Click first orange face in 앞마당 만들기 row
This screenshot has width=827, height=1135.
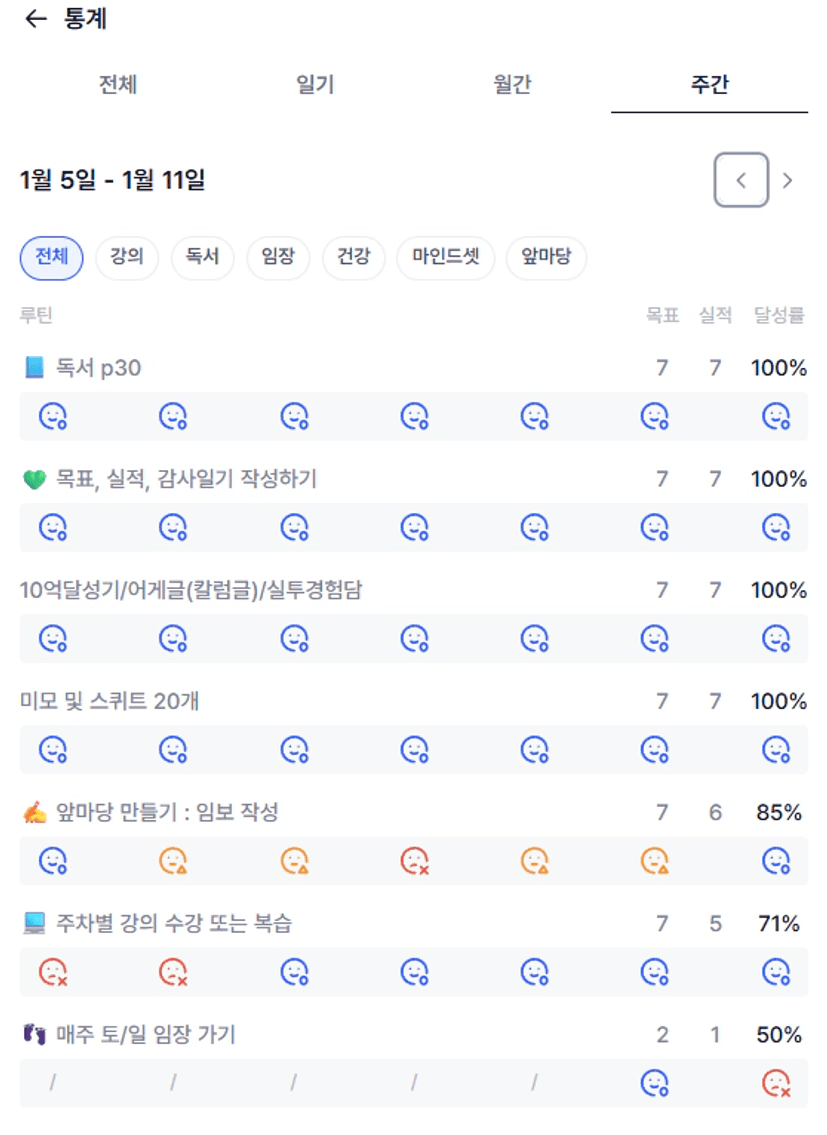click(174, 860)
